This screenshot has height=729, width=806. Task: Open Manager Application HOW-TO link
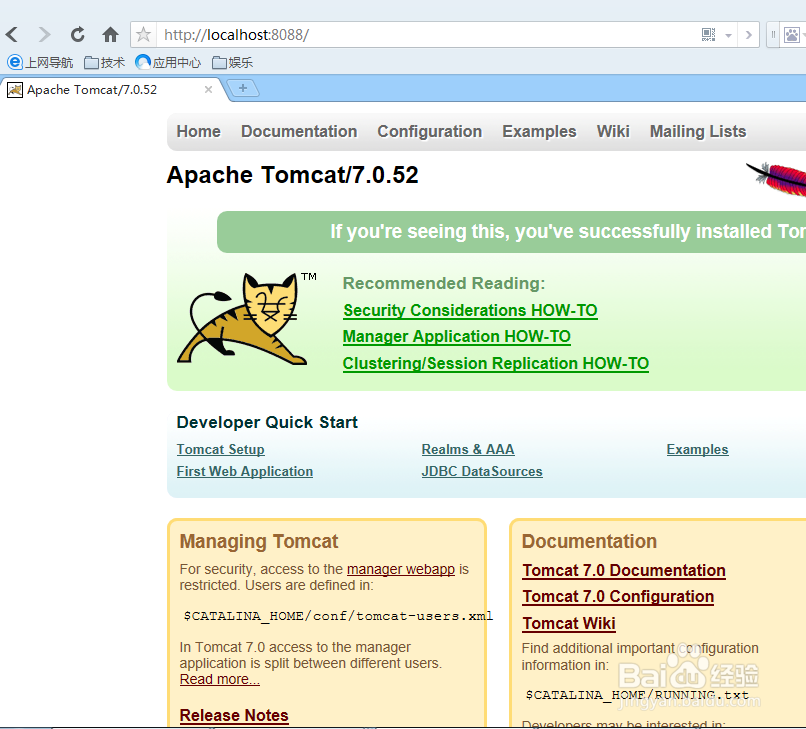(x=456, y=337)
